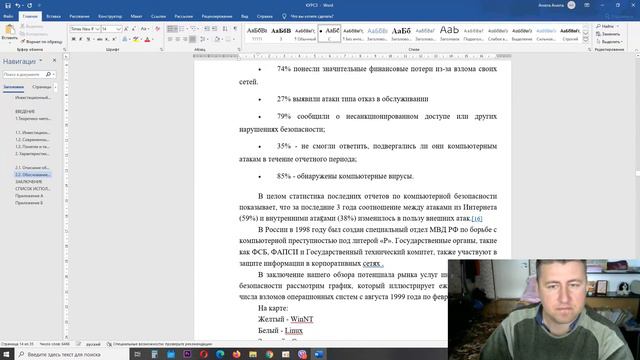Select the large 'Aab' Заголовок title style
Image resolution: width=640 pixels, height=360 pixels.
(449, 33)
